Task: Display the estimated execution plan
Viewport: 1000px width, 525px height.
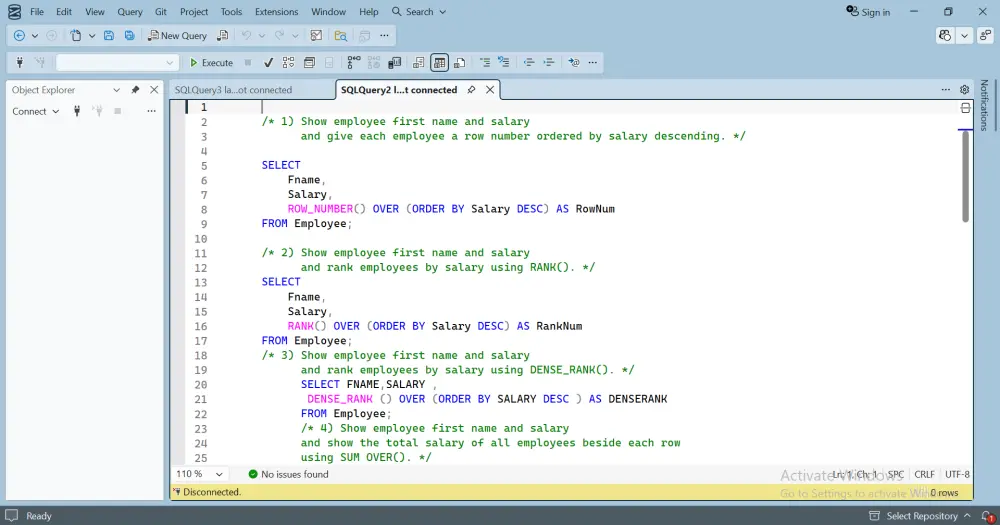Action: click(289, 63)
